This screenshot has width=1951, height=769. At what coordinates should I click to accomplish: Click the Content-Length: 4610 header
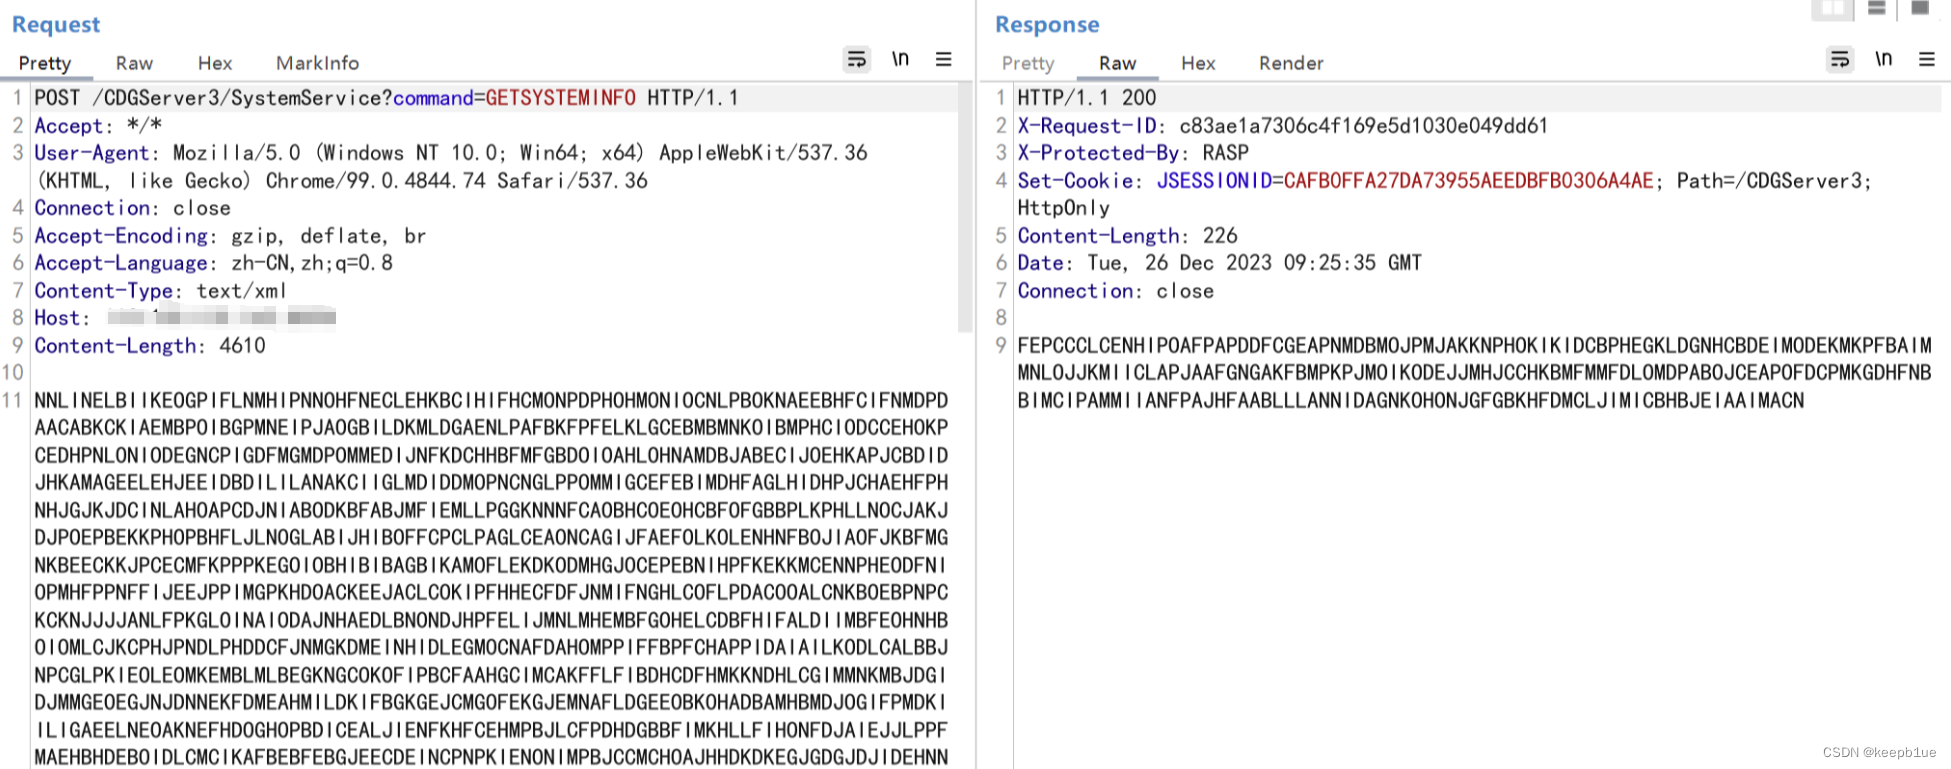pyautogui.click(x=150, y=346)
